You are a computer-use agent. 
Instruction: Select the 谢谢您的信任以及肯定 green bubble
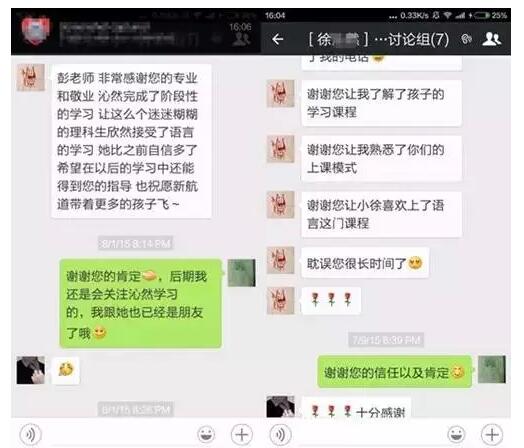click(x=394, y=372)
